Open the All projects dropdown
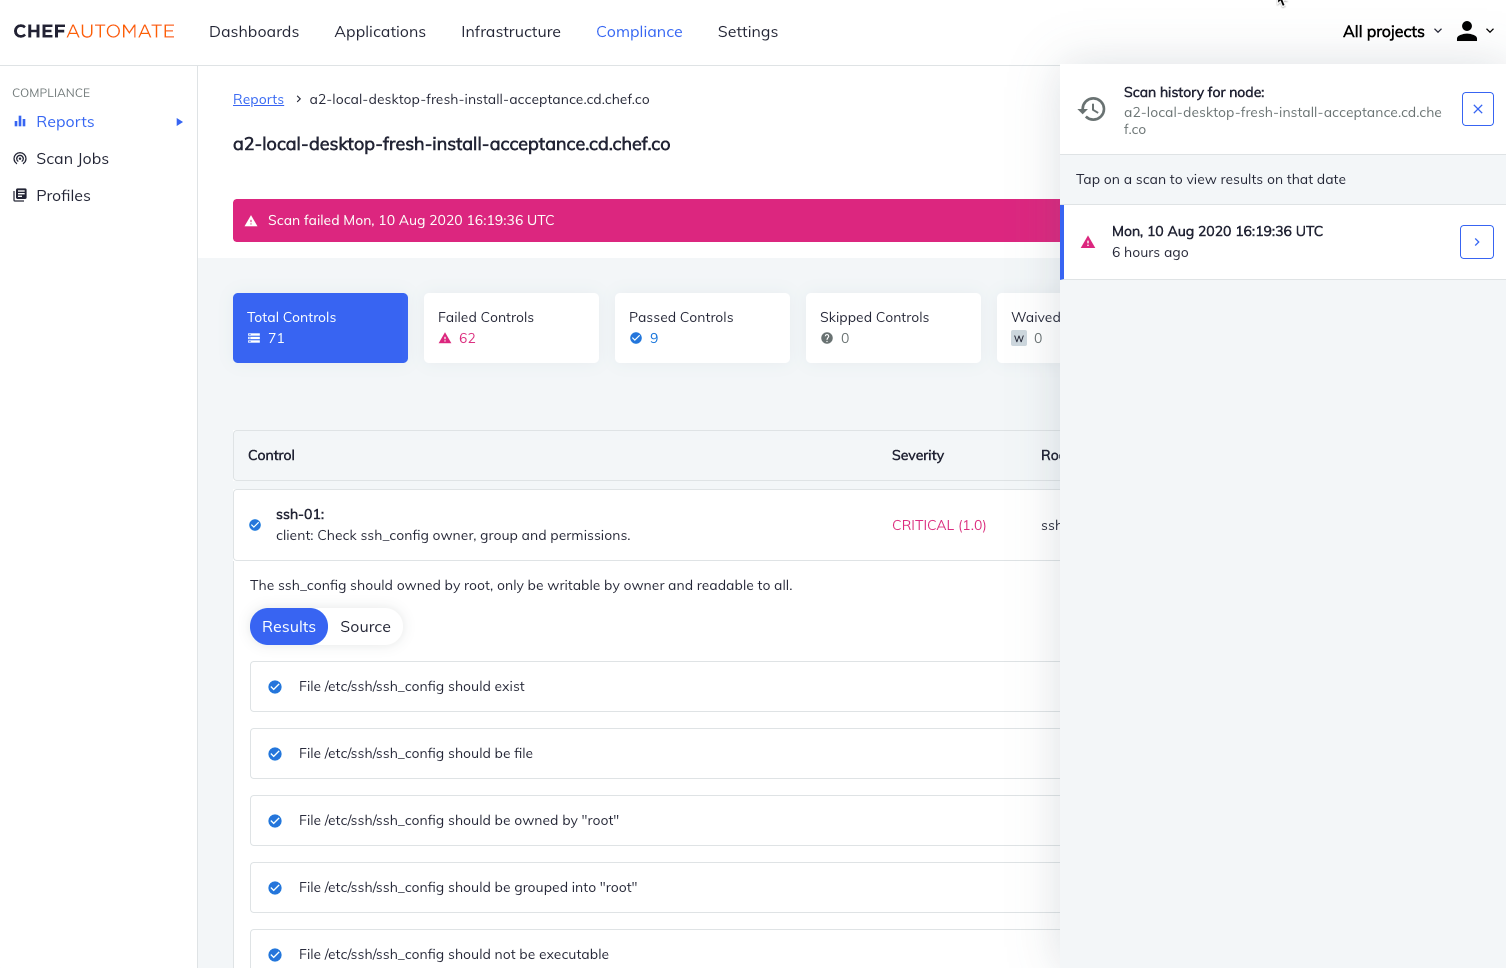Viewport: 1506px width, 968px height. (1392, 31)
